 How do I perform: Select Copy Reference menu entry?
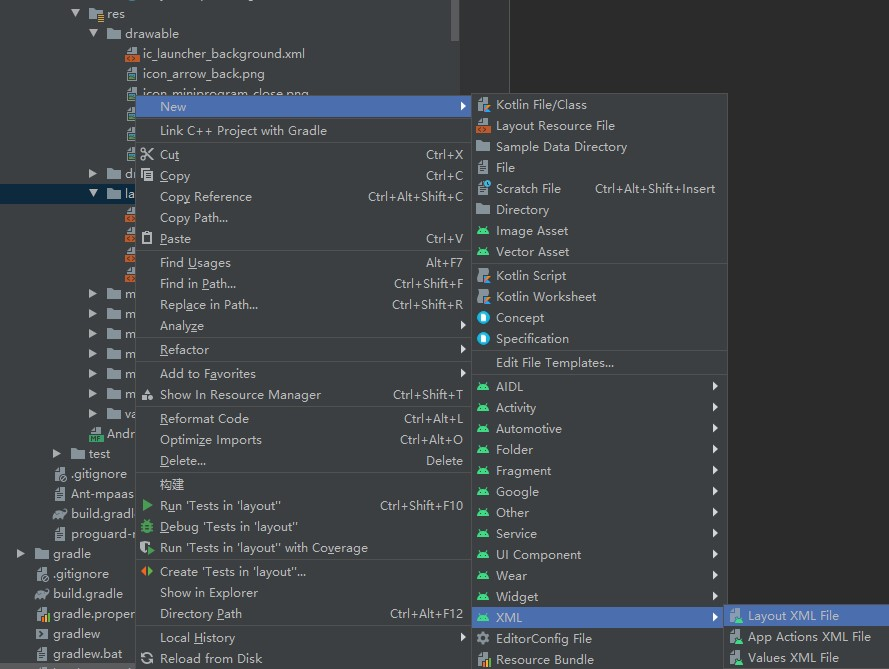[303, 197]
